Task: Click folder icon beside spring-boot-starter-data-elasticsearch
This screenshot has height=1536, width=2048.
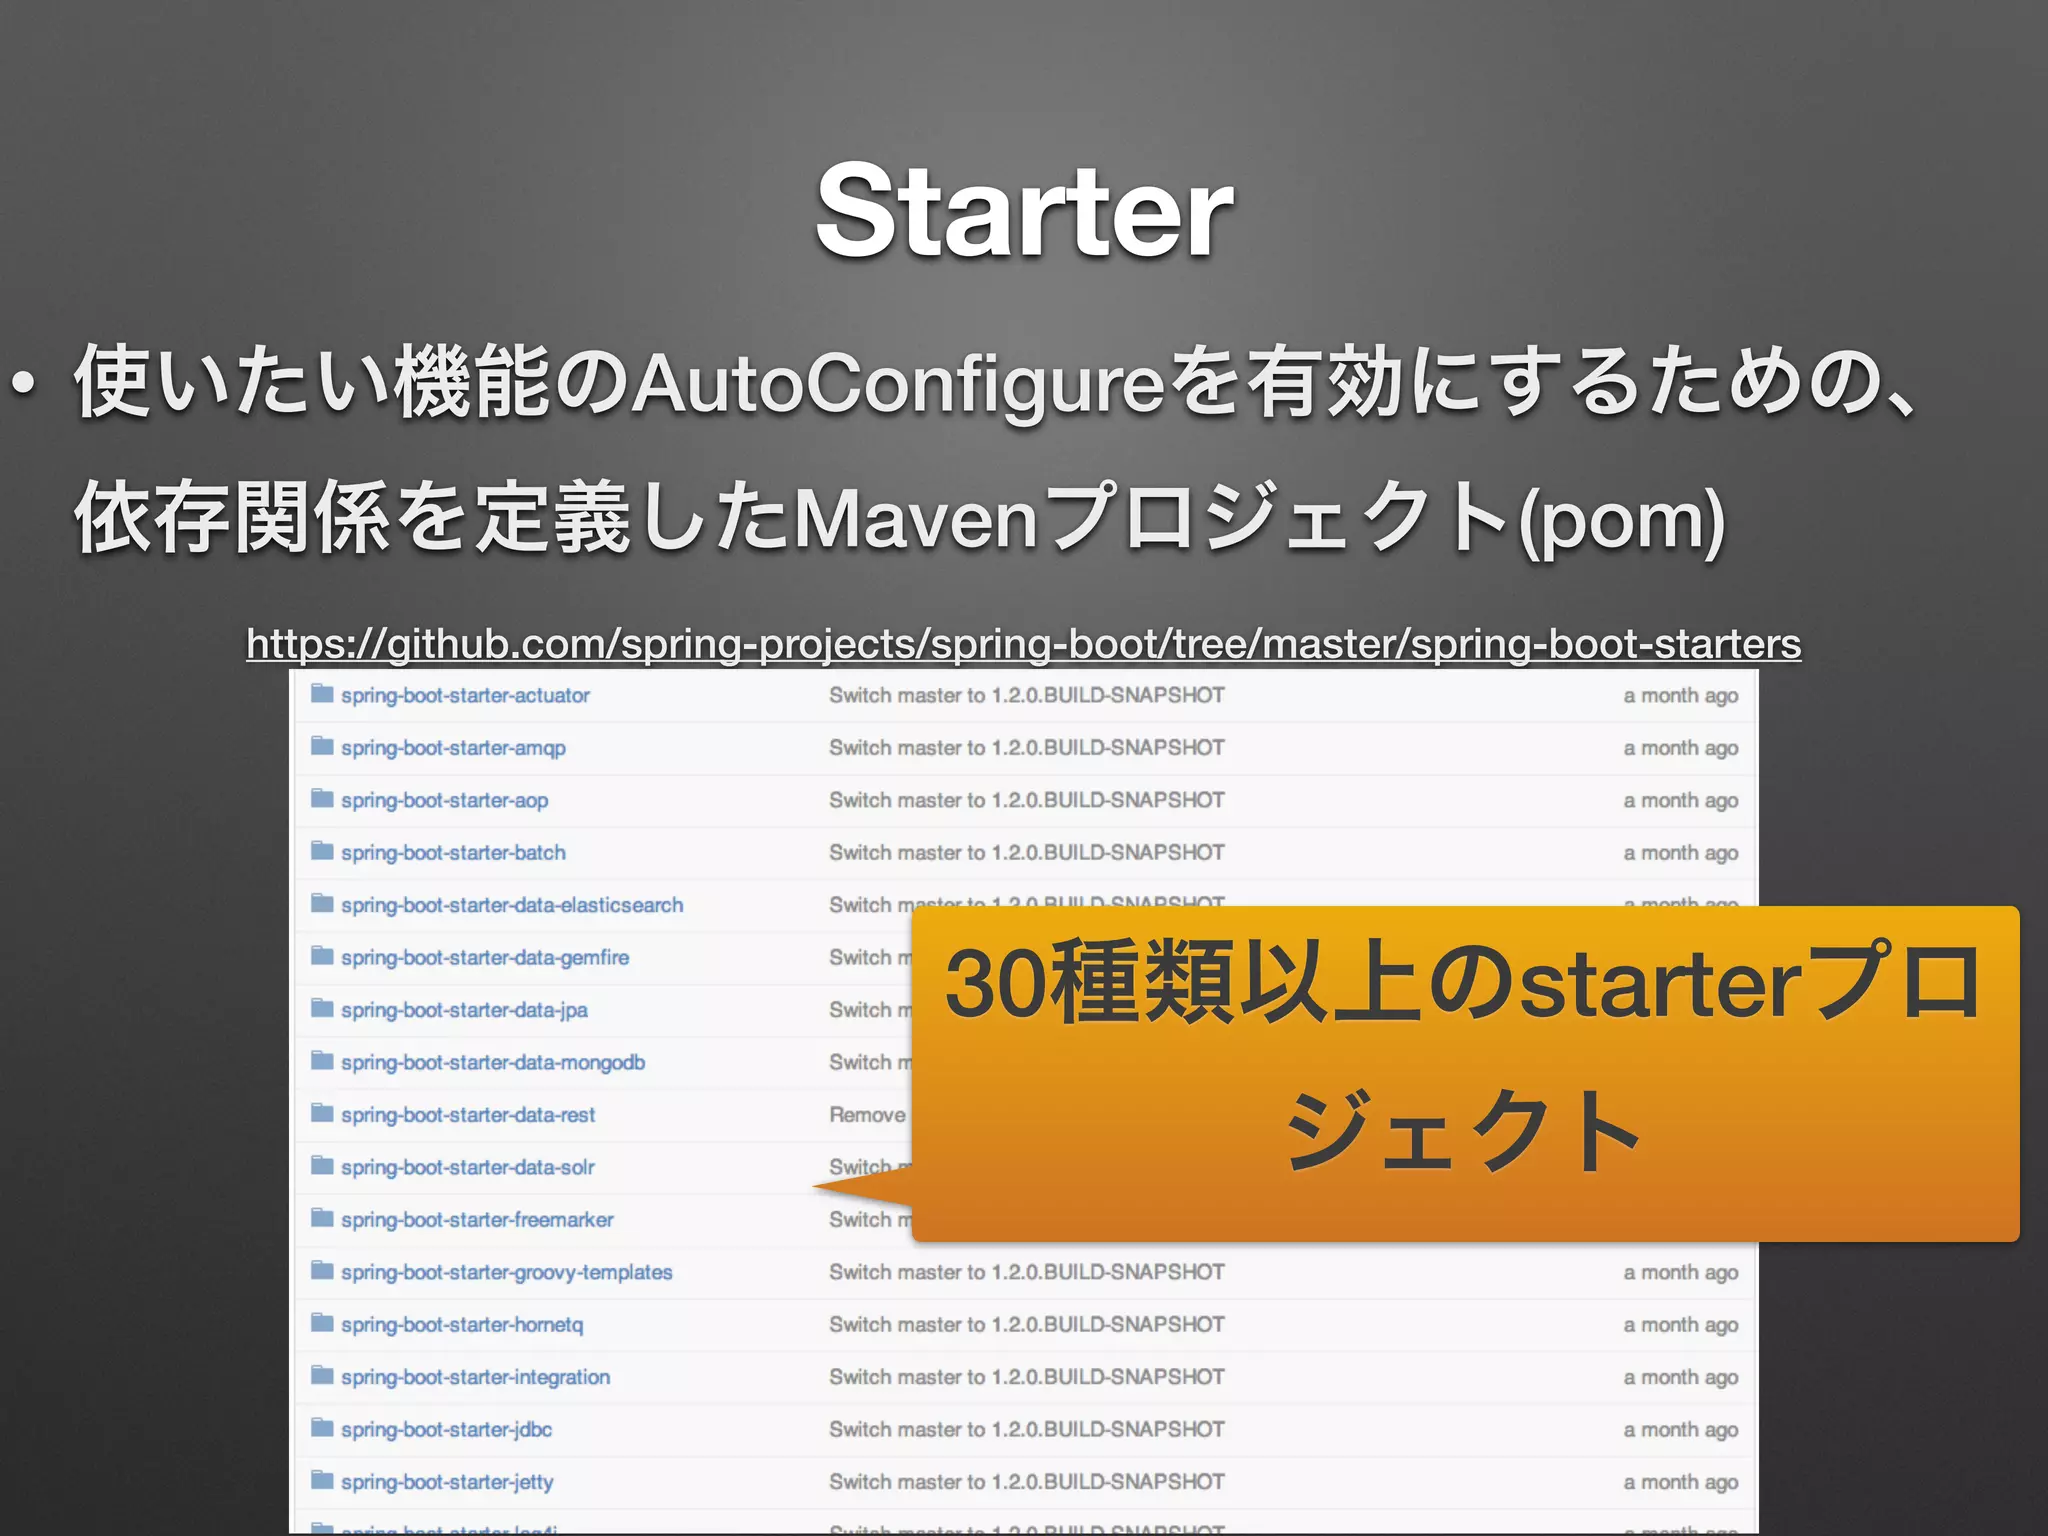Action: tap(322, 903)
